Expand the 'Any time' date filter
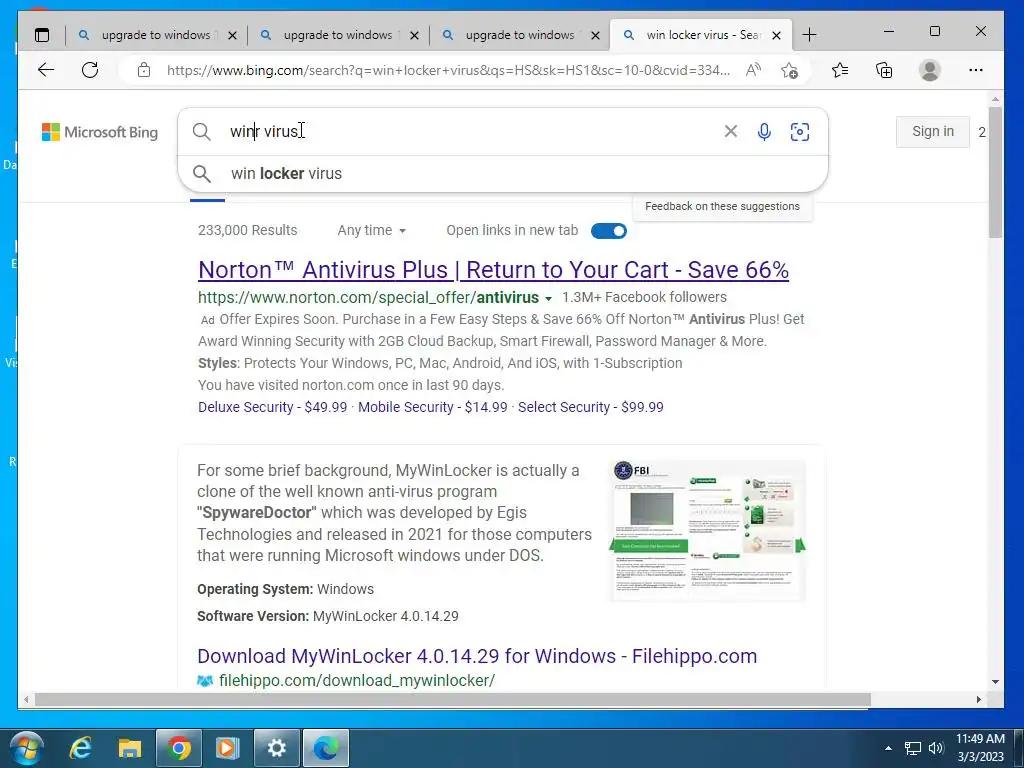1024x768 pixels. pos(372,231)
